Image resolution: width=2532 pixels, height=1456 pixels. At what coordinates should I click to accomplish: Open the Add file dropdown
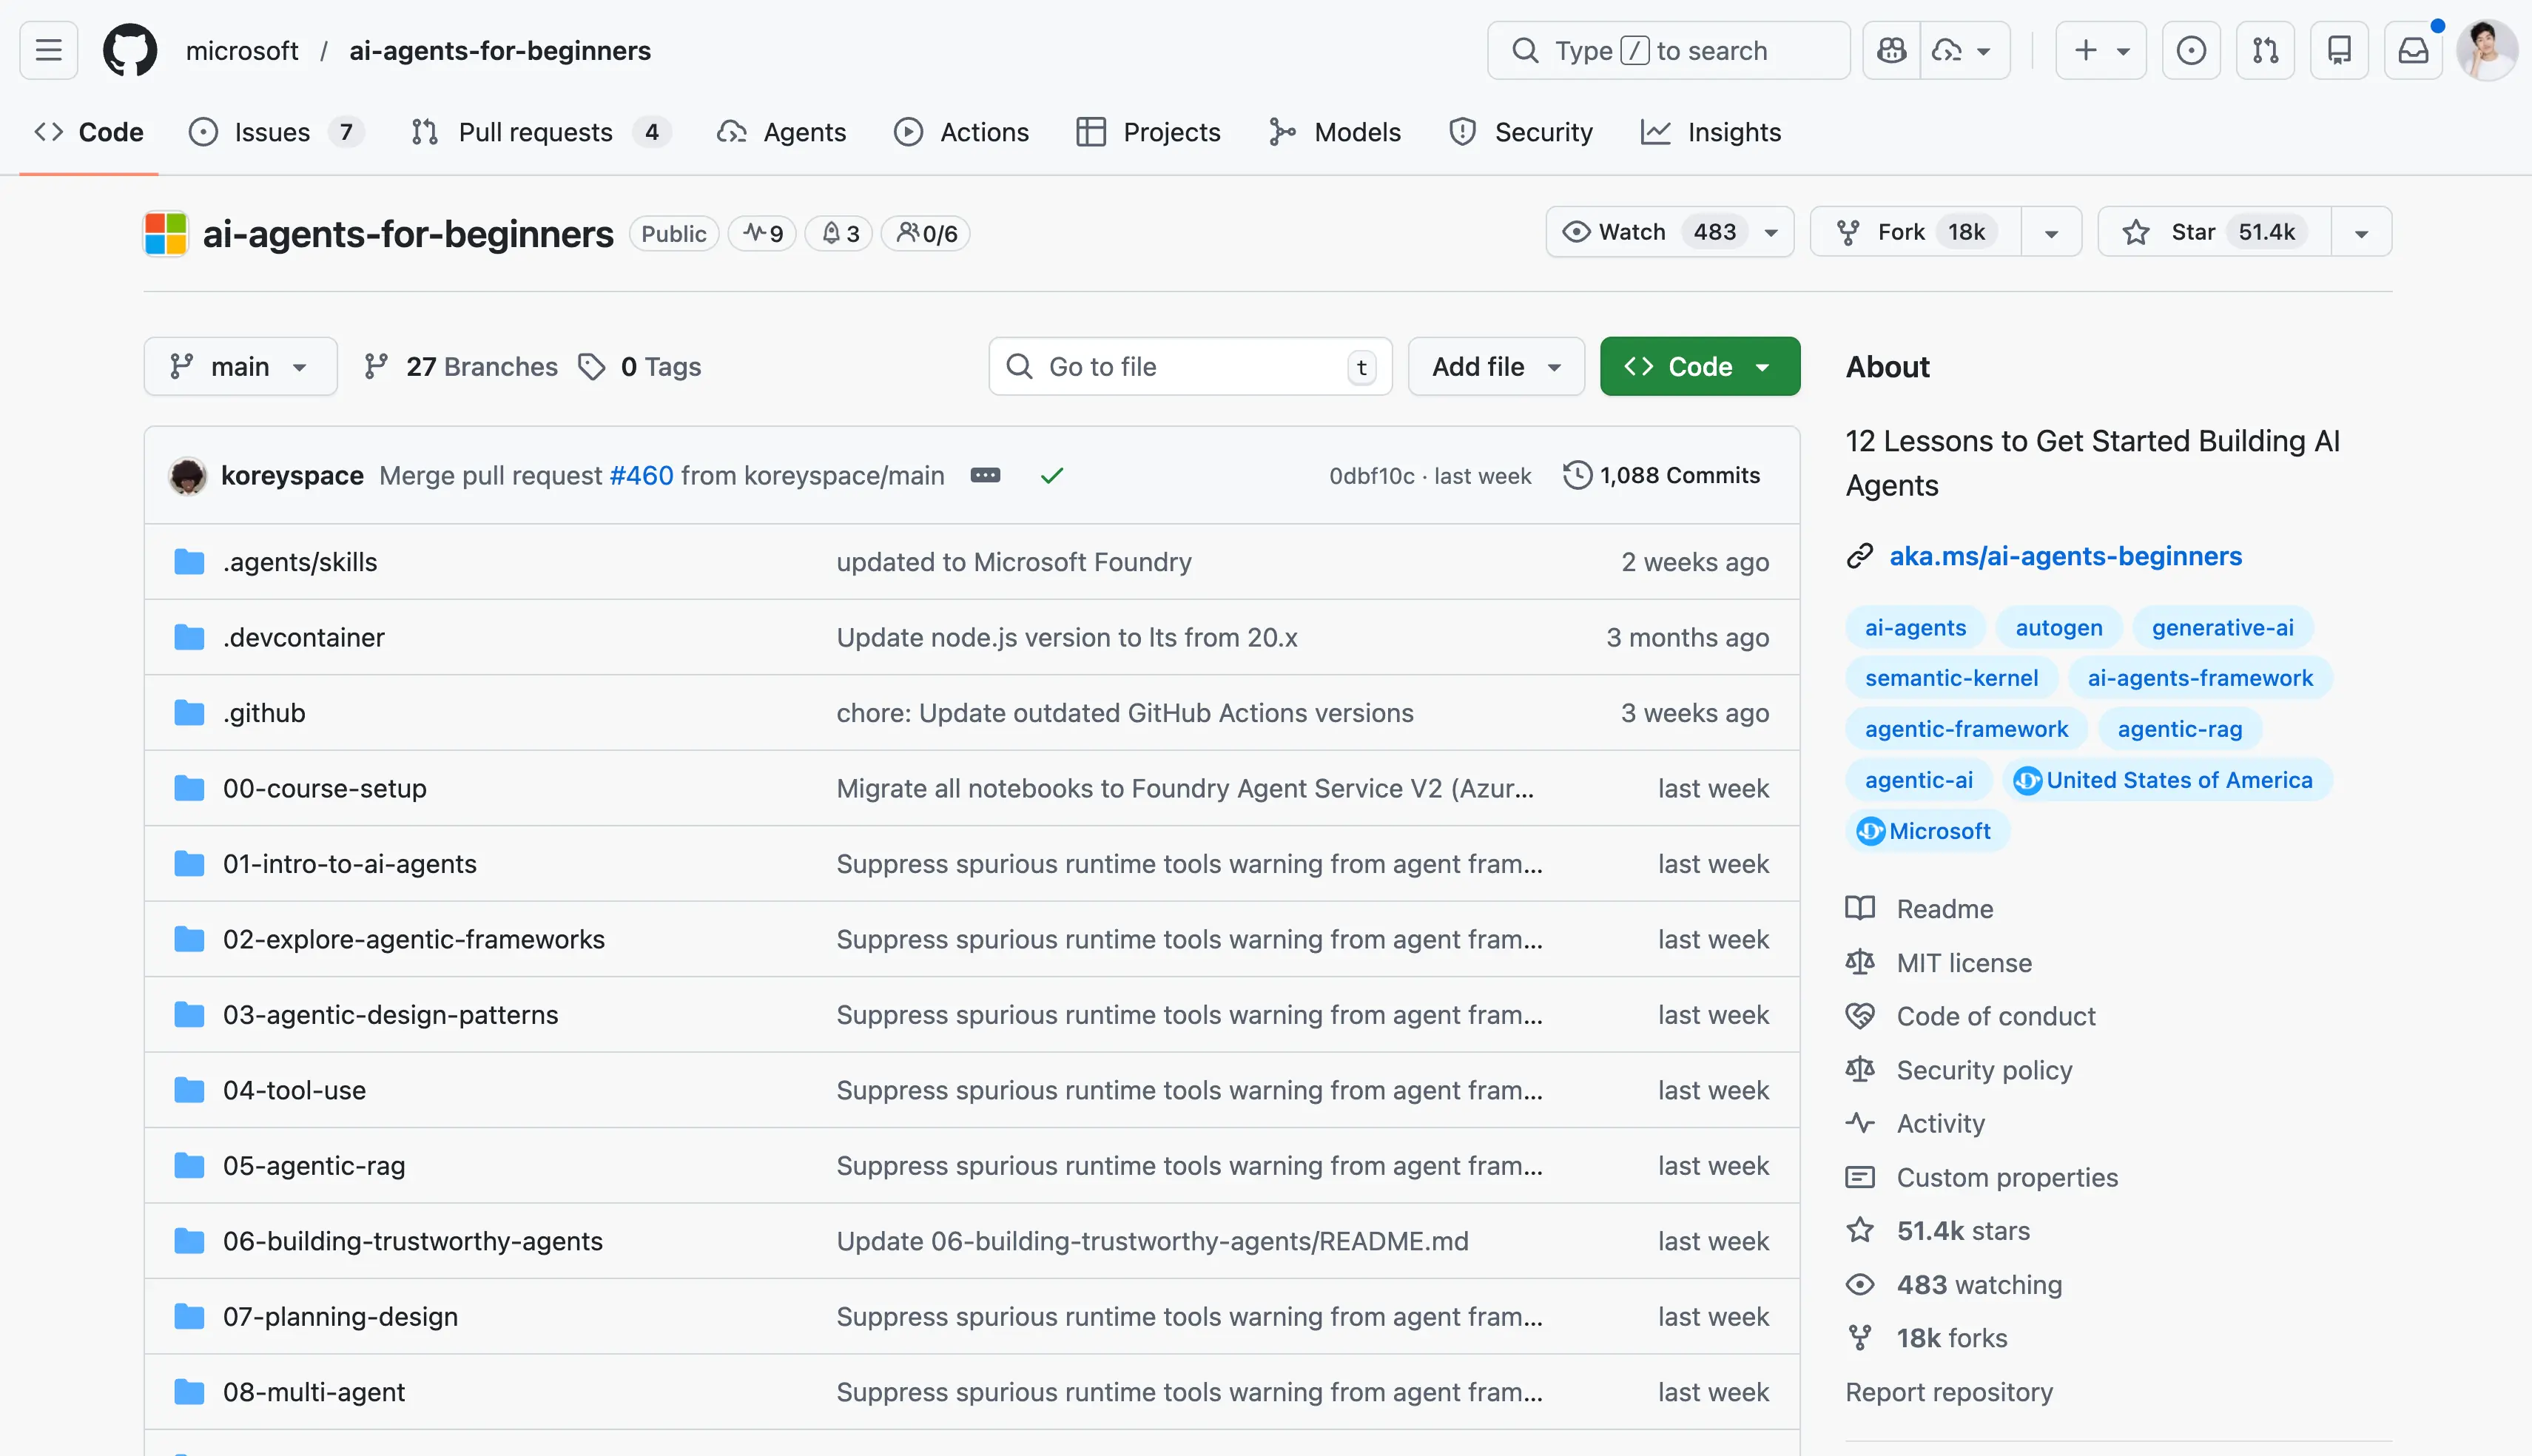(1495, 367)
